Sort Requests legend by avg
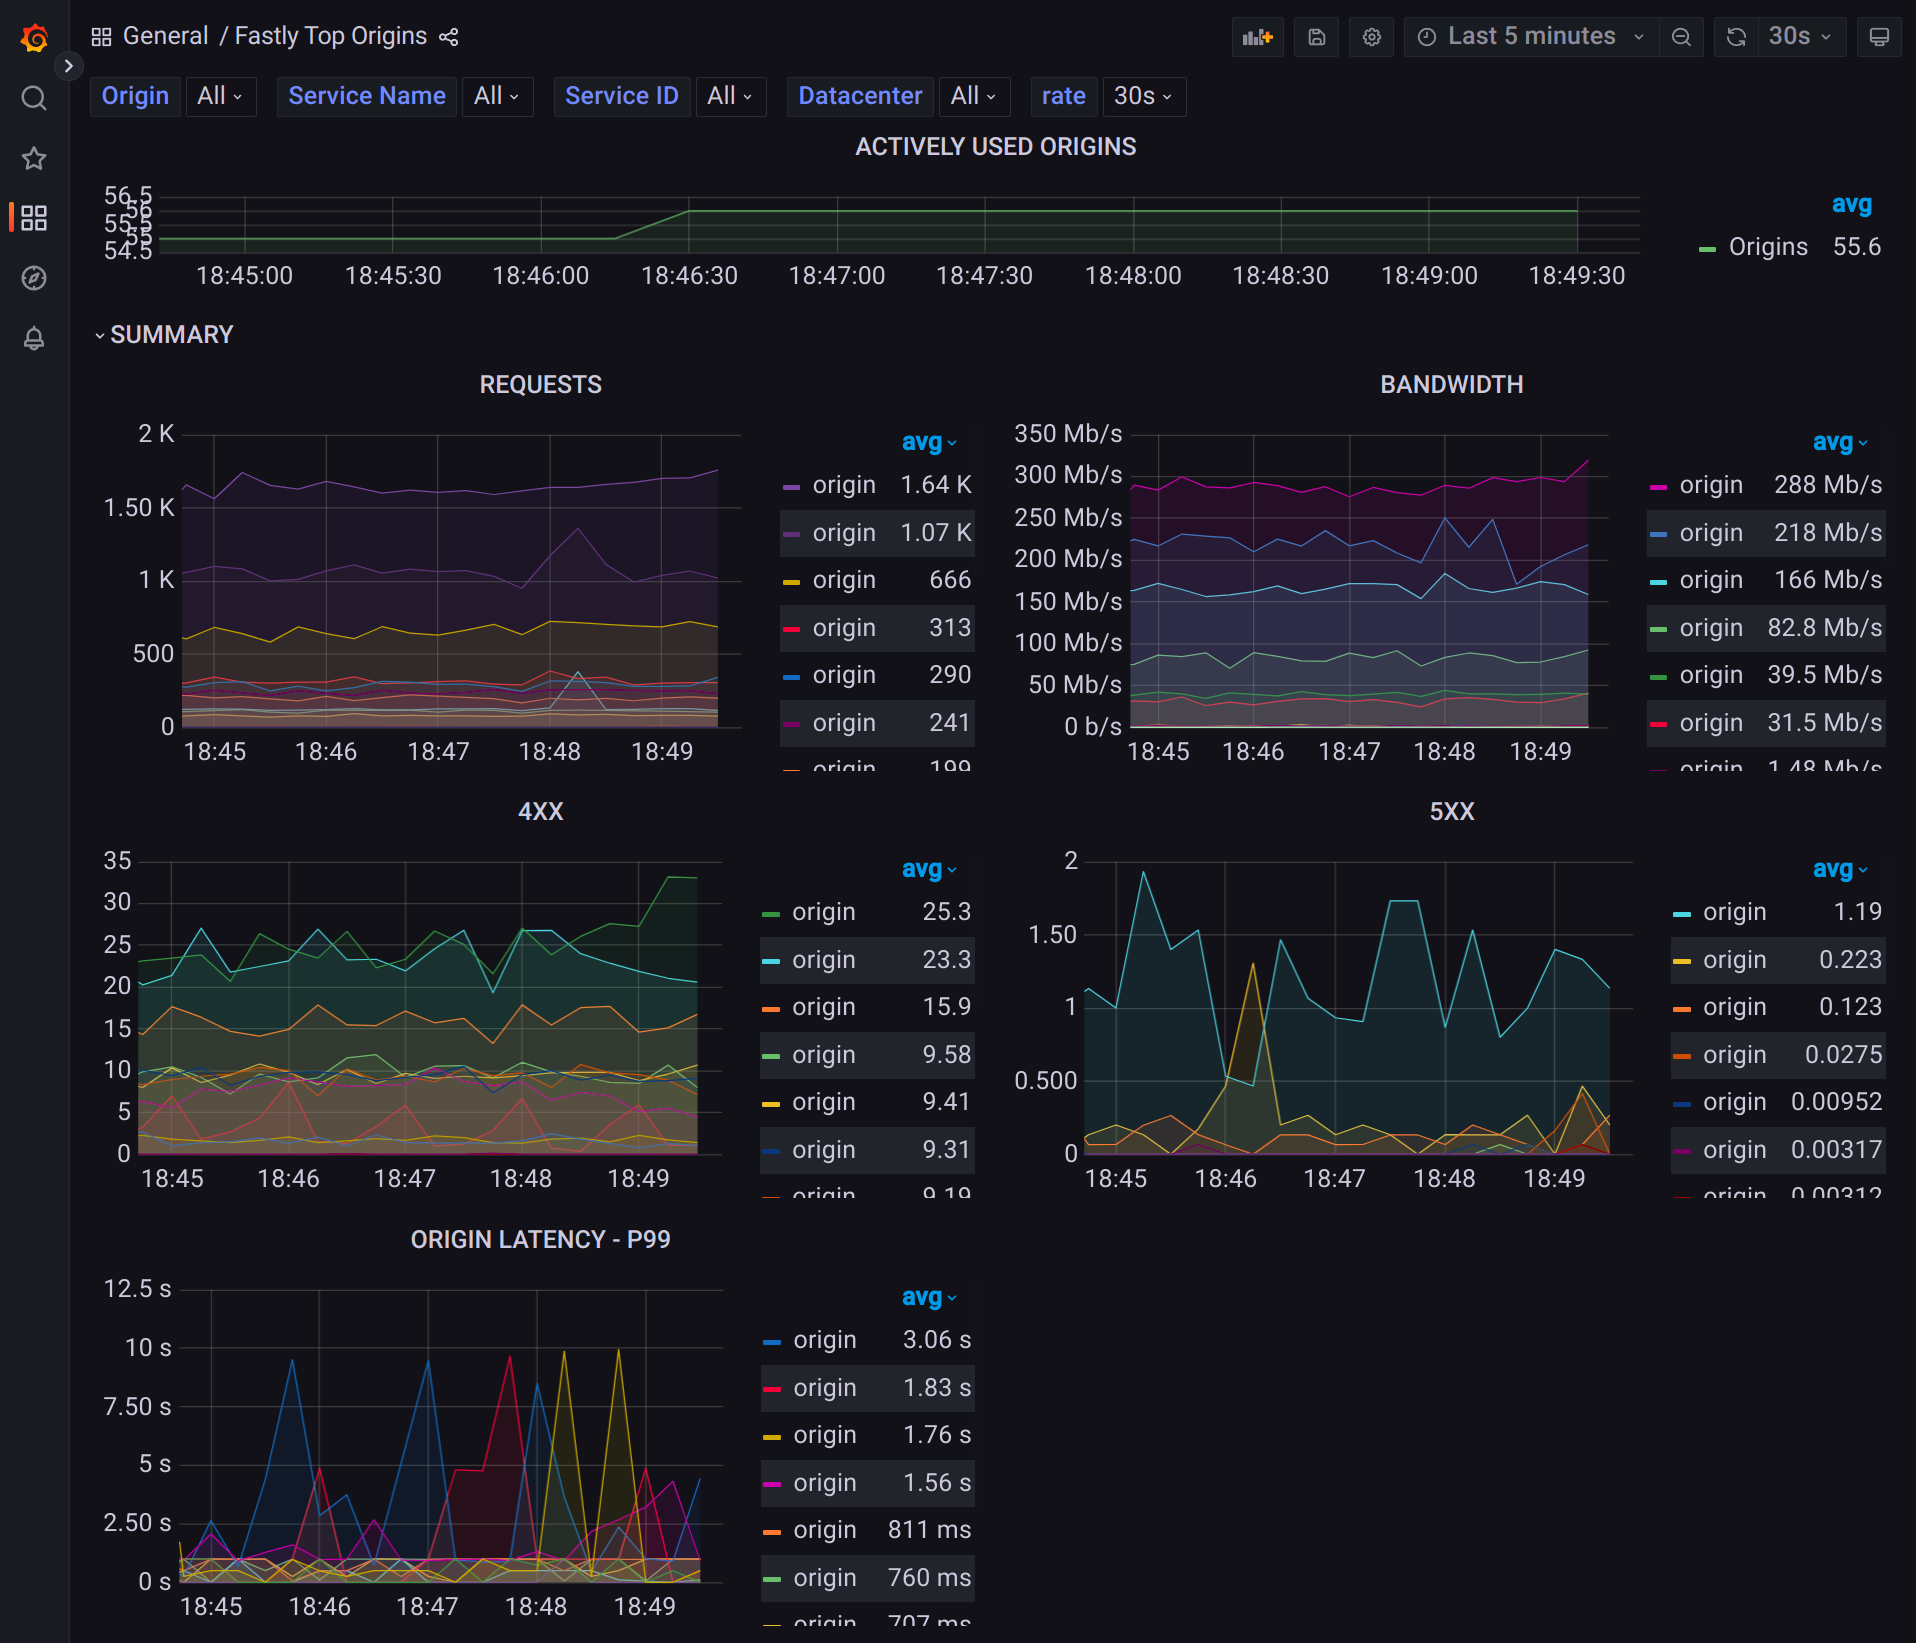The width and height of the screenshot is (1916, 1643). [x=929, y=442]
